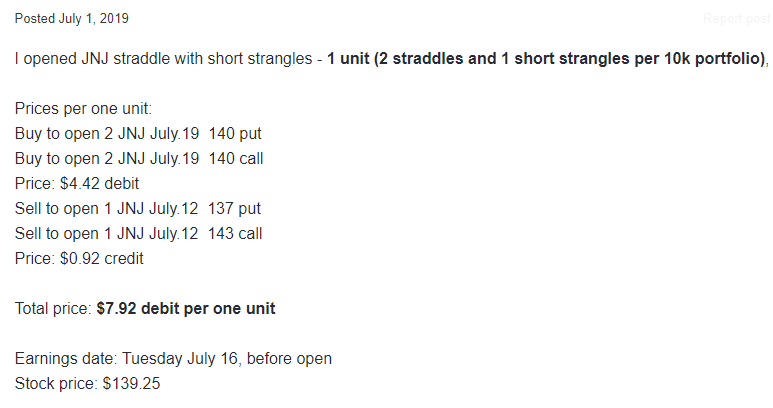Select the "$139.25" stock price value
Image resolution: width=773 pixels, height=408 pixels.
click(132, 383)
